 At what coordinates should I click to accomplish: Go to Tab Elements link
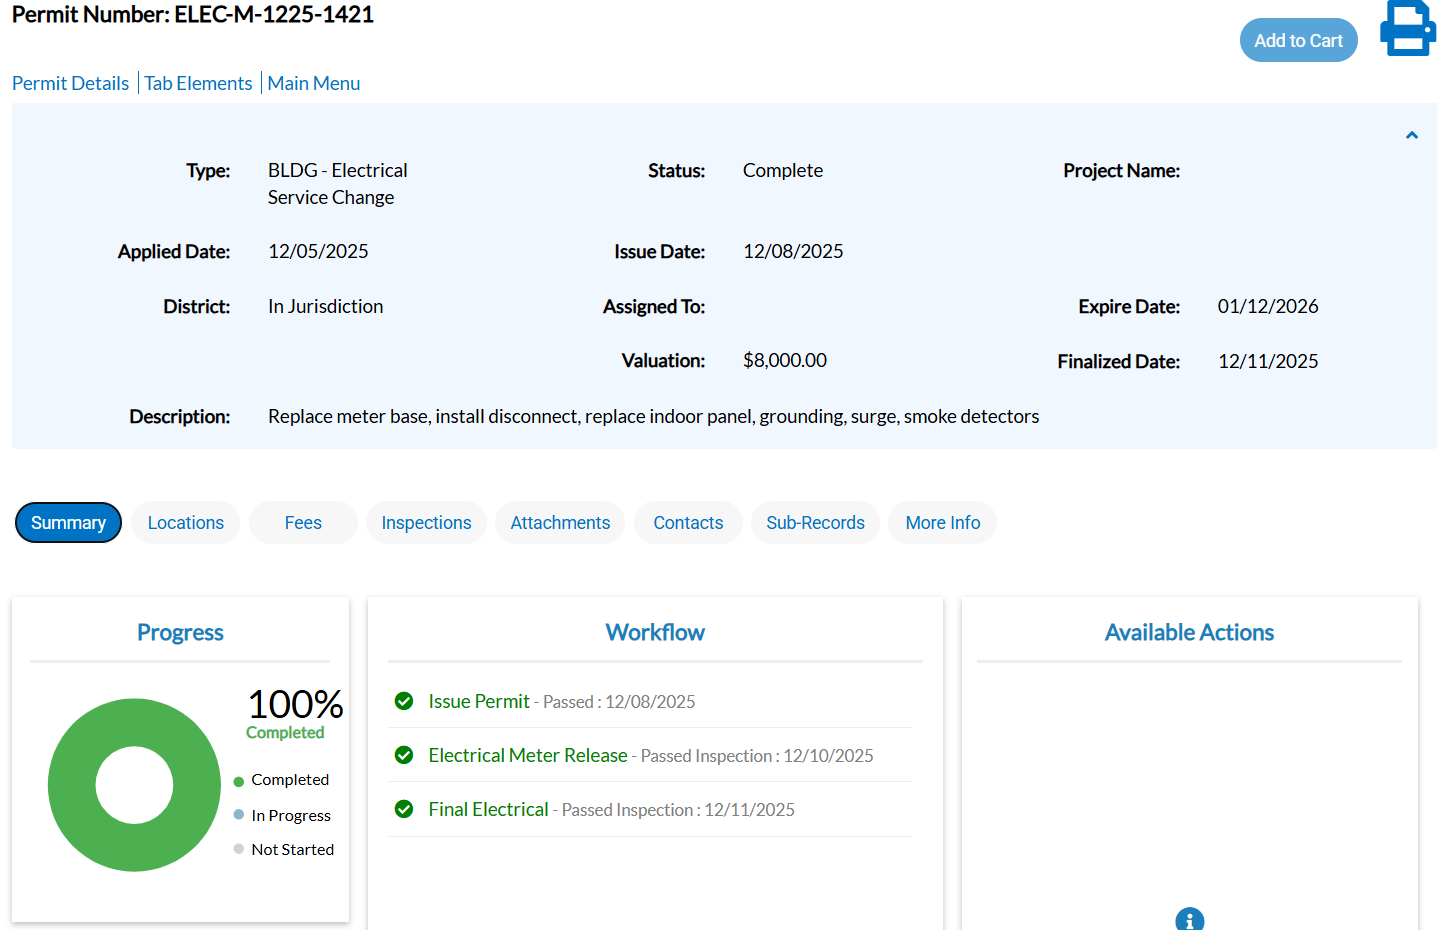198,83
